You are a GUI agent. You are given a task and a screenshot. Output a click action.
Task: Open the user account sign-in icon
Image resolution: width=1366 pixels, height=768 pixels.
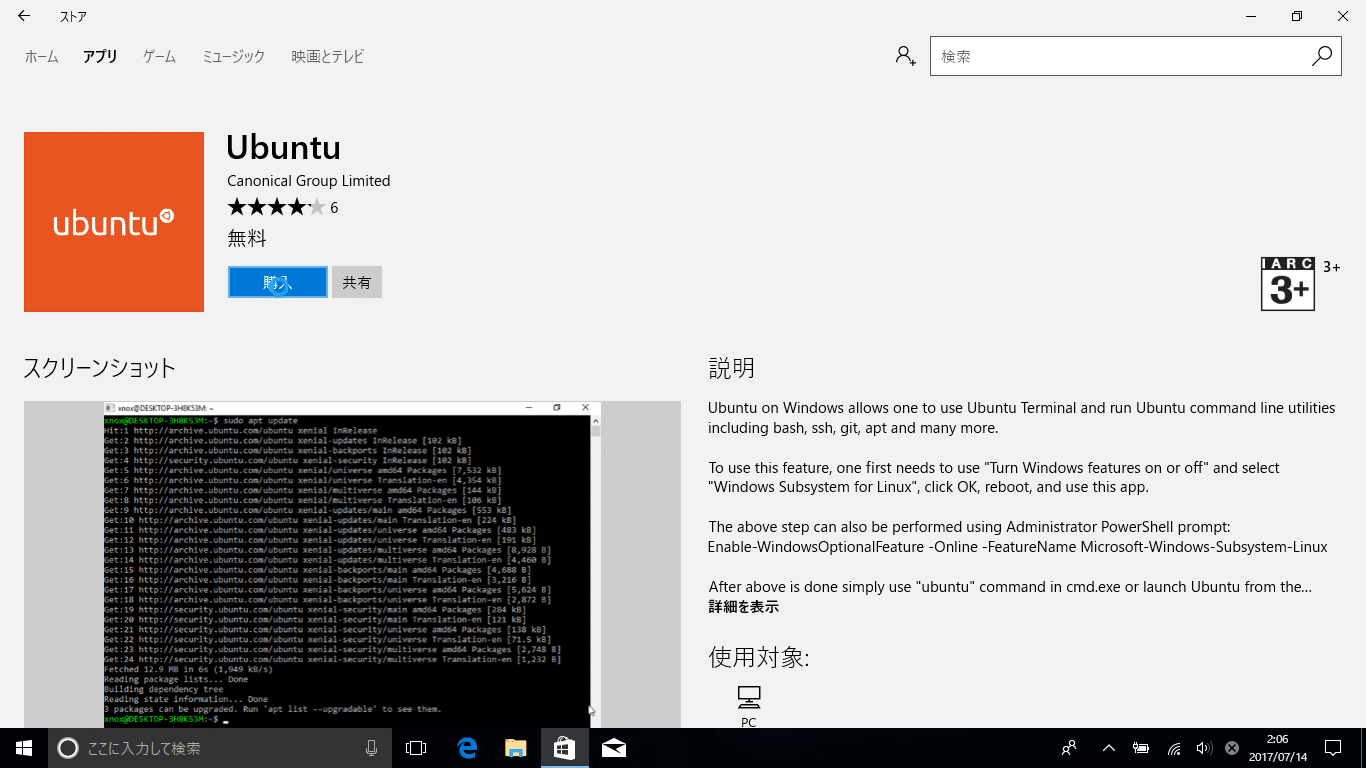[905, 56]
